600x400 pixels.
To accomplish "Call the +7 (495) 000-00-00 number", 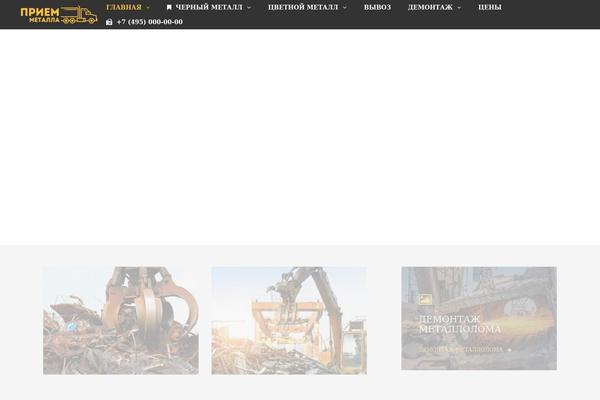I will pyautogui.click(x=150, y=22).
